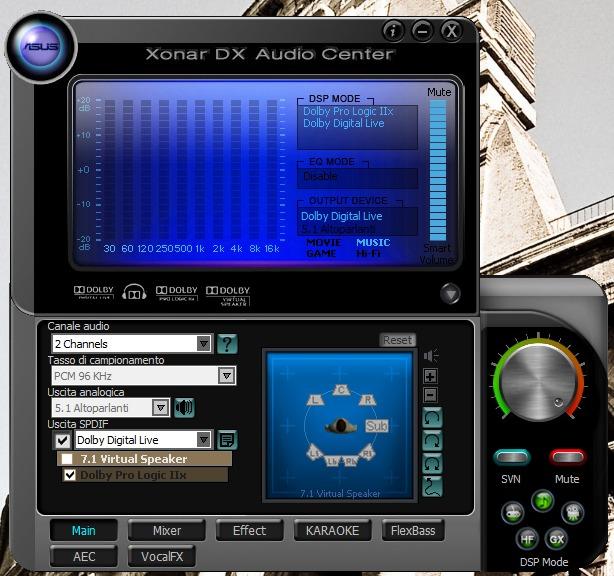Click the speaker test icon beside Uscita analogica
The height and width of the screenshot is (576, 614).
point(184,408)
